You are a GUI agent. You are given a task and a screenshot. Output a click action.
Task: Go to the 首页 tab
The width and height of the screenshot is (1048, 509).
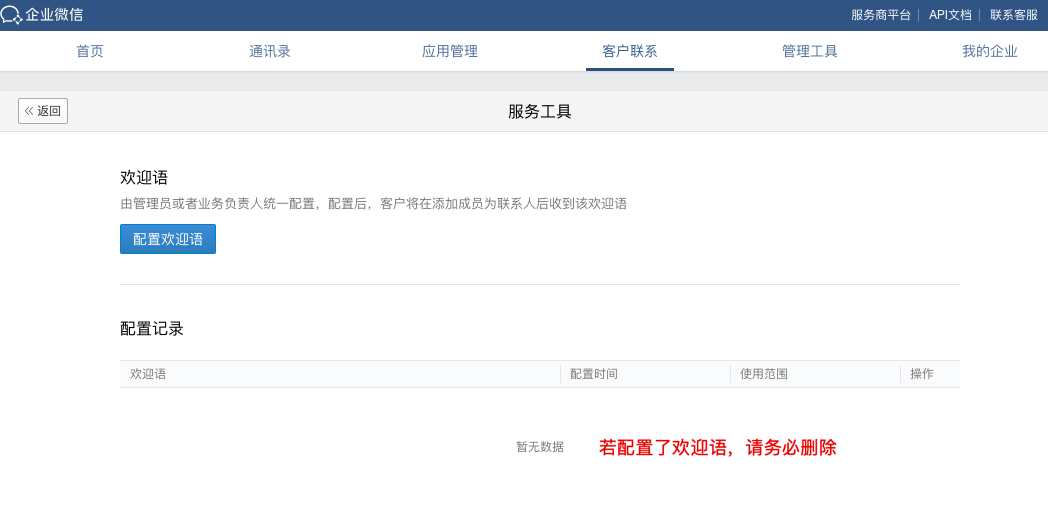90,51
